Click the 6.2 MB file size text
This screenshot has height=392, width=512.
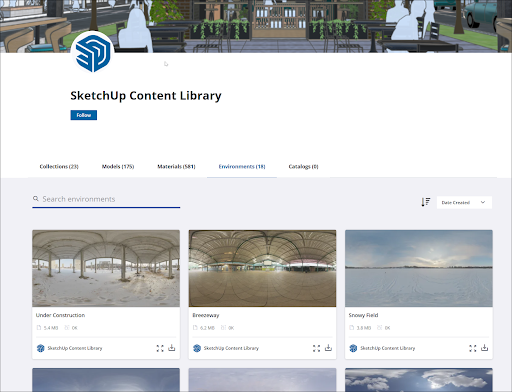click(x=207, y=328)
